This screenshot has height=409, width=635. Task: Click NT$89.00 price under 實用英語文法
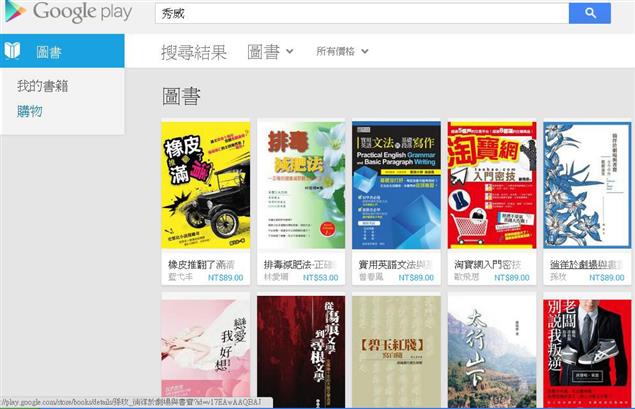pyautogui.click(x=416, y=278)
